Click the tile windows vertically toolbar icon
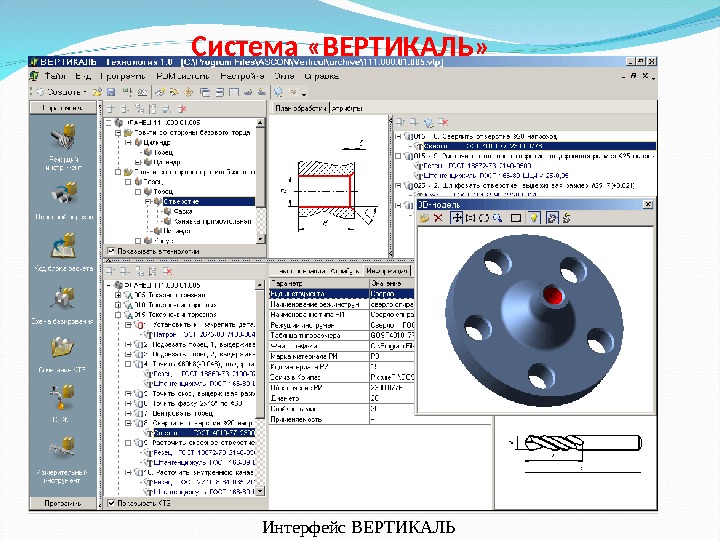The height and width of the screenshot is (540, 720). [234, 92]
